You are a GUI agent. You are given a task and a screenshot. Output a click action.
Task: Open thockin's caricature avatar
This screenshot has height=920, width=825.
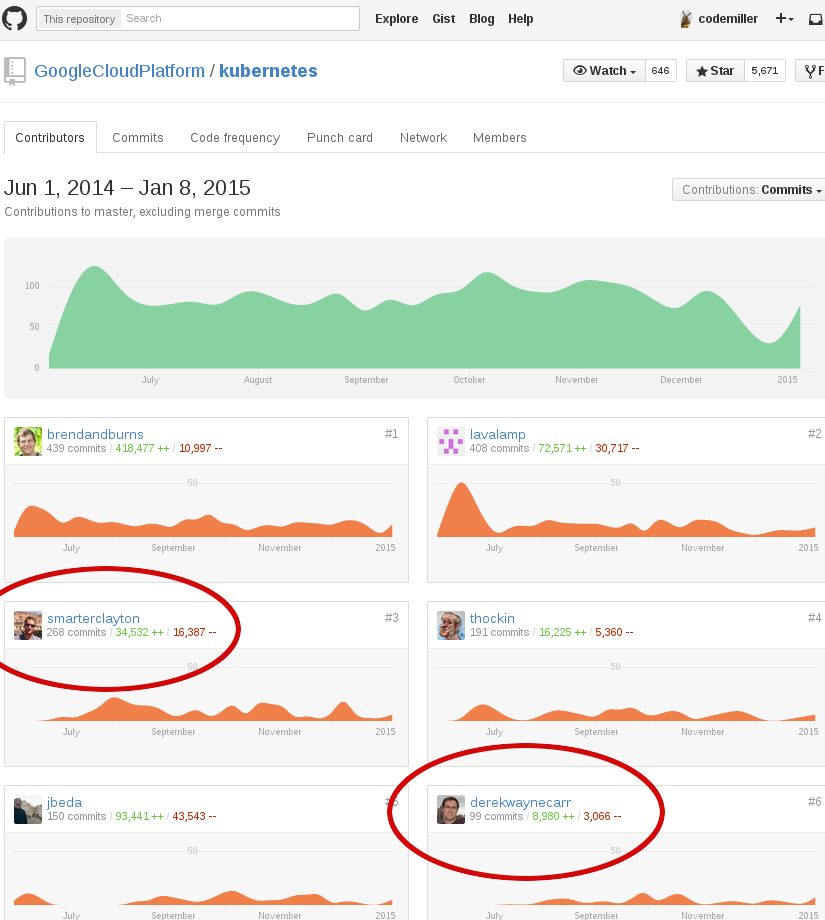tap(451, 625)
